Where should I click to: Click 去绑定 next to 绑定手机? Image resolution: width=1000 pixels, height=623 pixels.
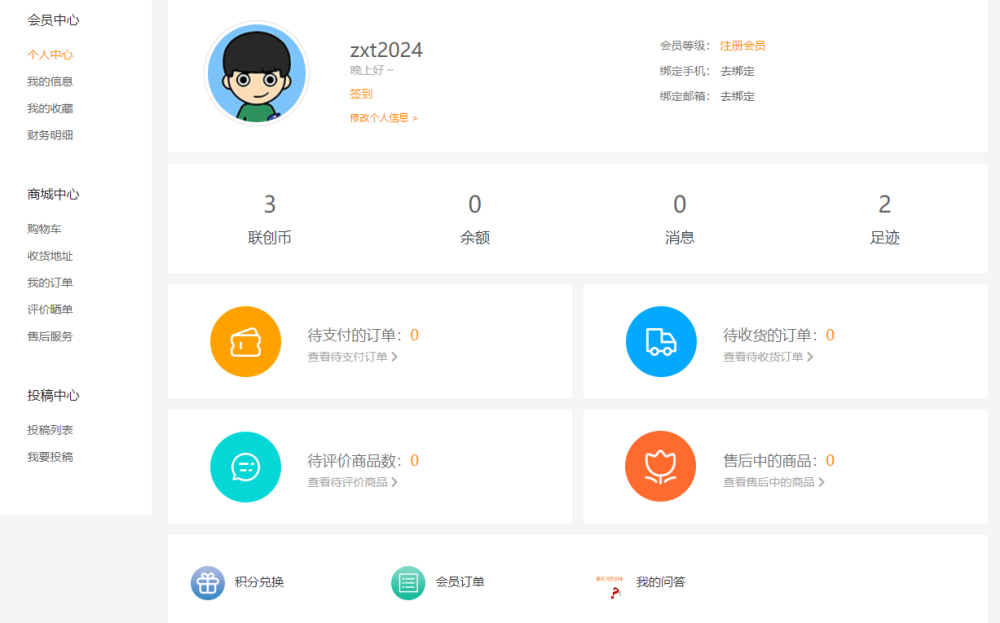pyautogui.click(x=737, y=71)
